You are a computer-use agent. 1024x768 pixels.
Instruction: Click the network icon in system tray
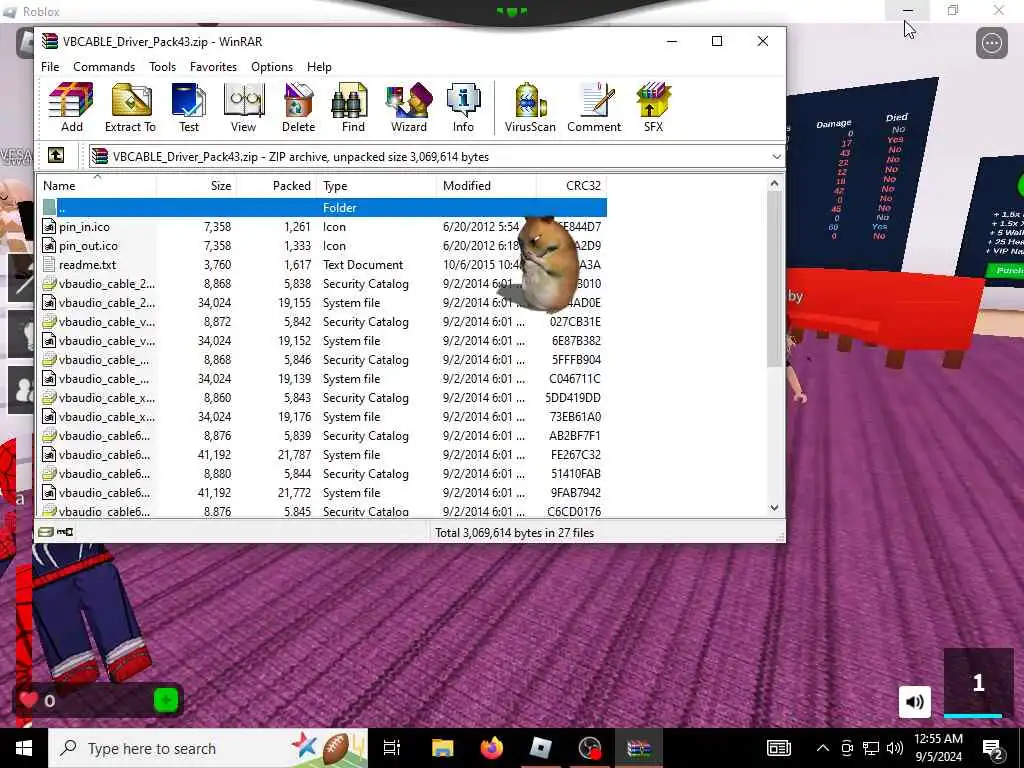871,748
